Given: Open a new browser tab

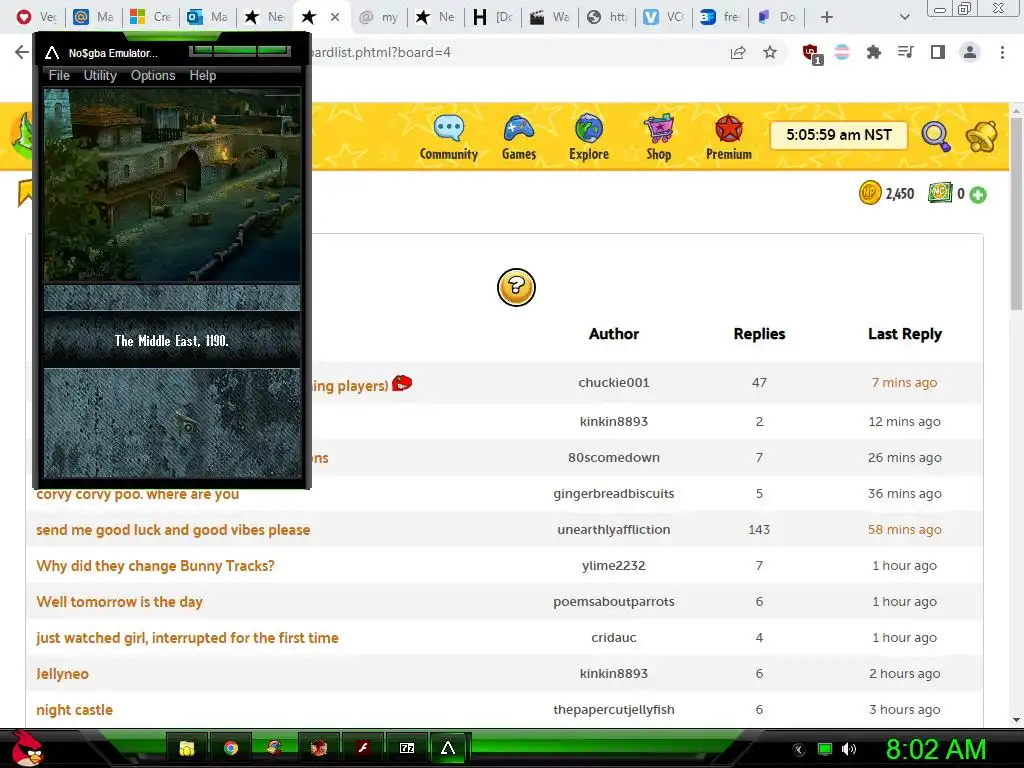Looking at the screenshot, I should pyautogui.click(x=827, y=17).
